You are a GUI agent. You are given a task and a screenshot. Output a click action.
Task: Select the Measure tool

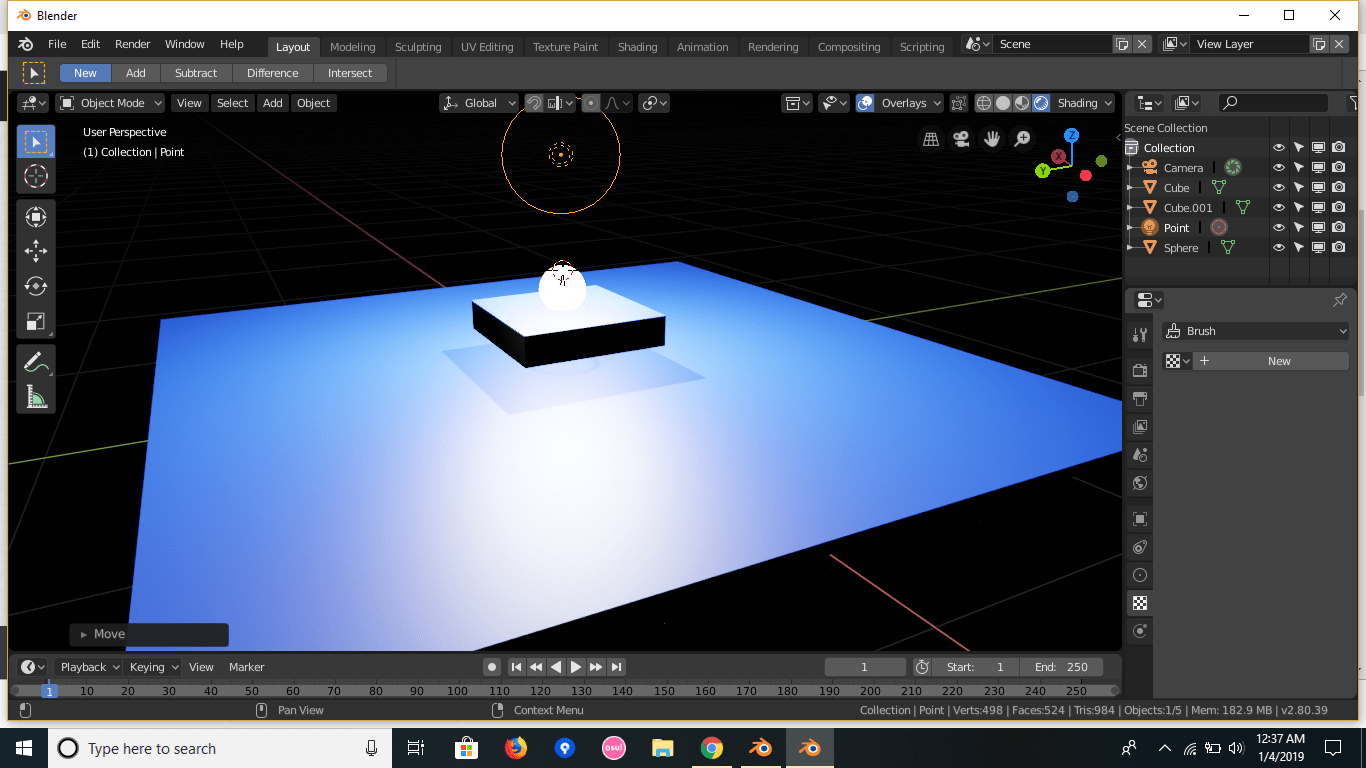click(x=36, y=394)
